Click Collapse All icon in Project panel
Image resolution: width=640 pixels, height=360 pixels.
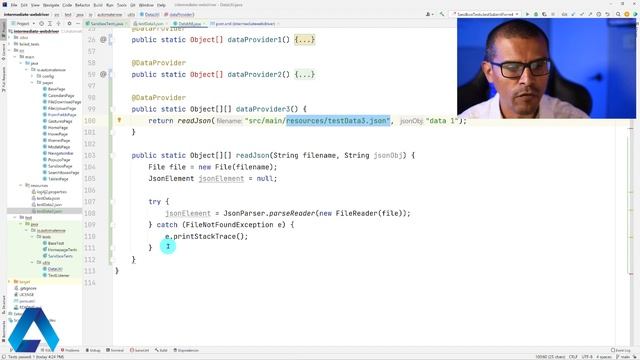tap(58, 24)
